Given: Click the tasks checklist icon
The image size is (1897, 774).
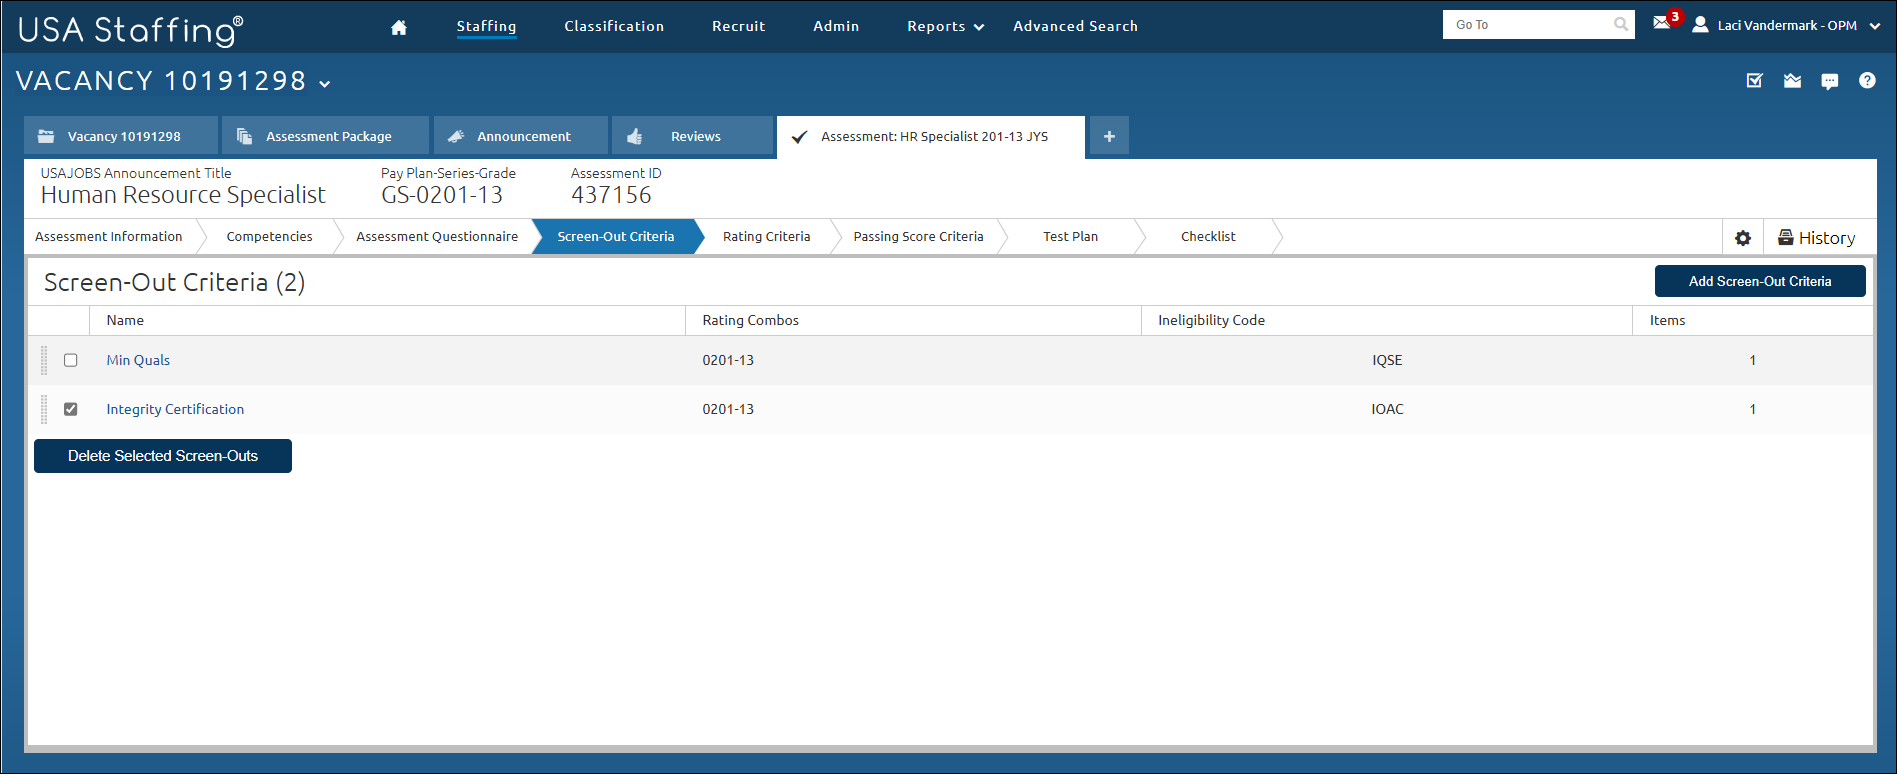Looking at the screenshot, I should point(1754,81).
